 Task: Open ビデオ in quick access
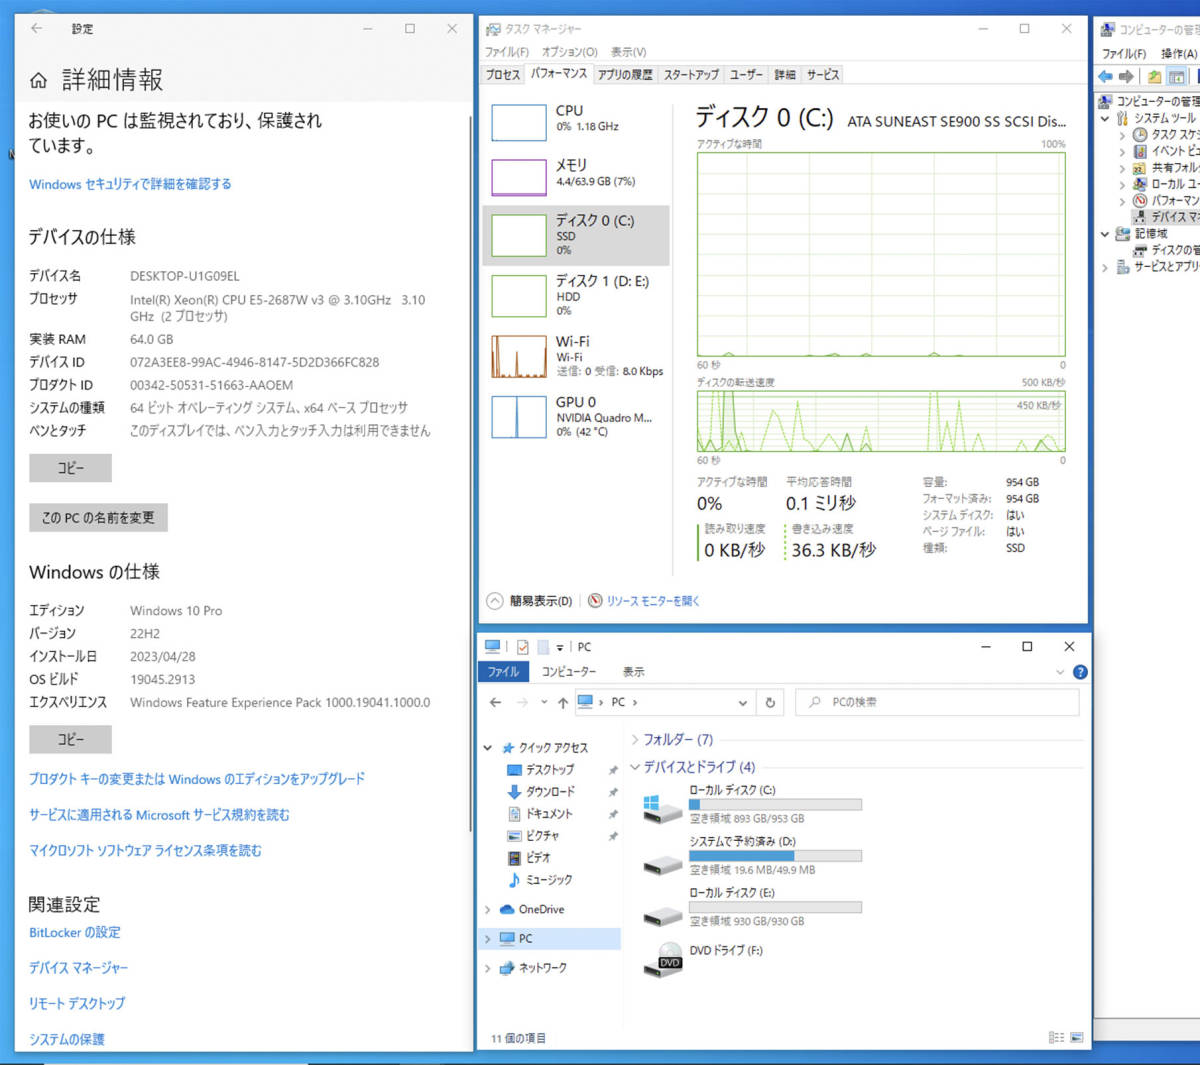click(538, 858)
